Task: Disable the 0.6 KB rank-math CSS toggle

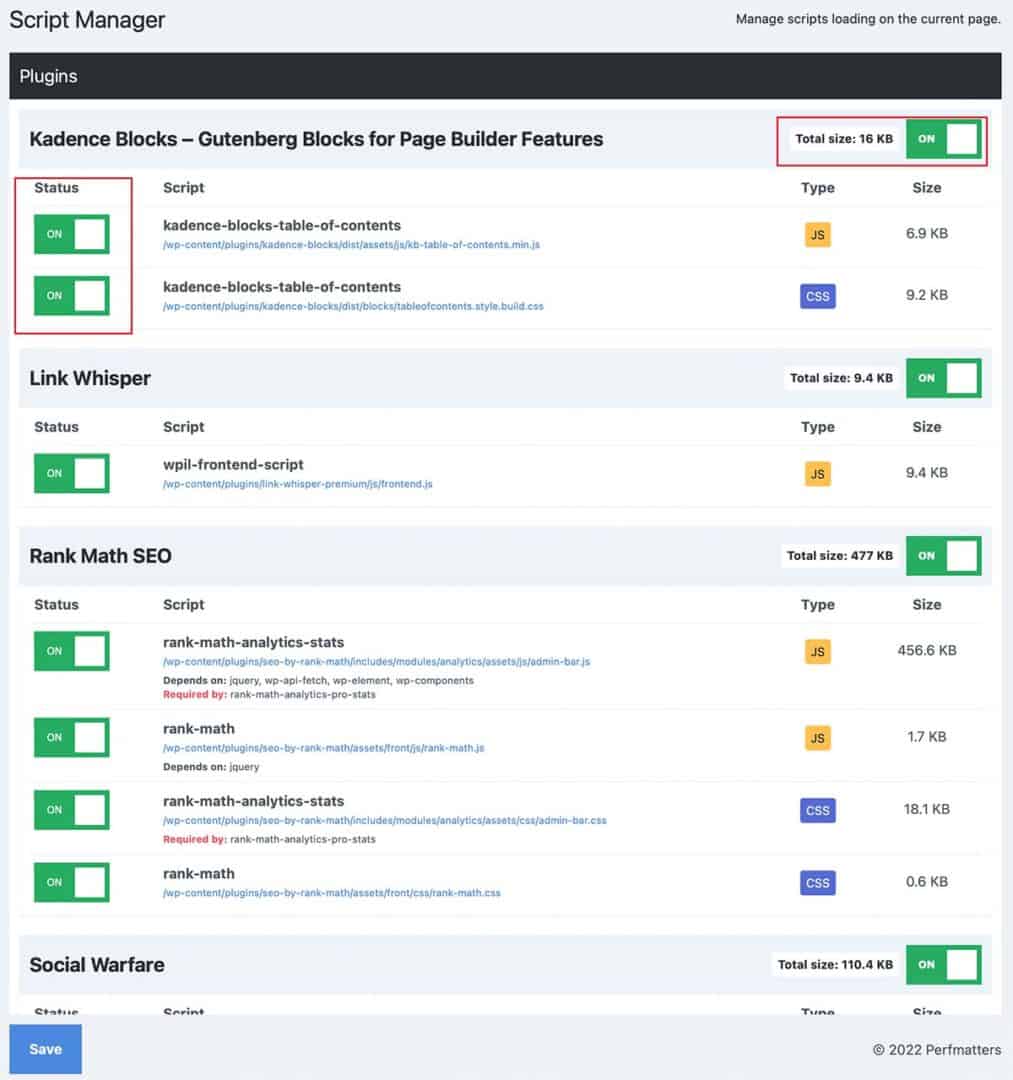Action: pyautogui.click(x=72, y=882)
